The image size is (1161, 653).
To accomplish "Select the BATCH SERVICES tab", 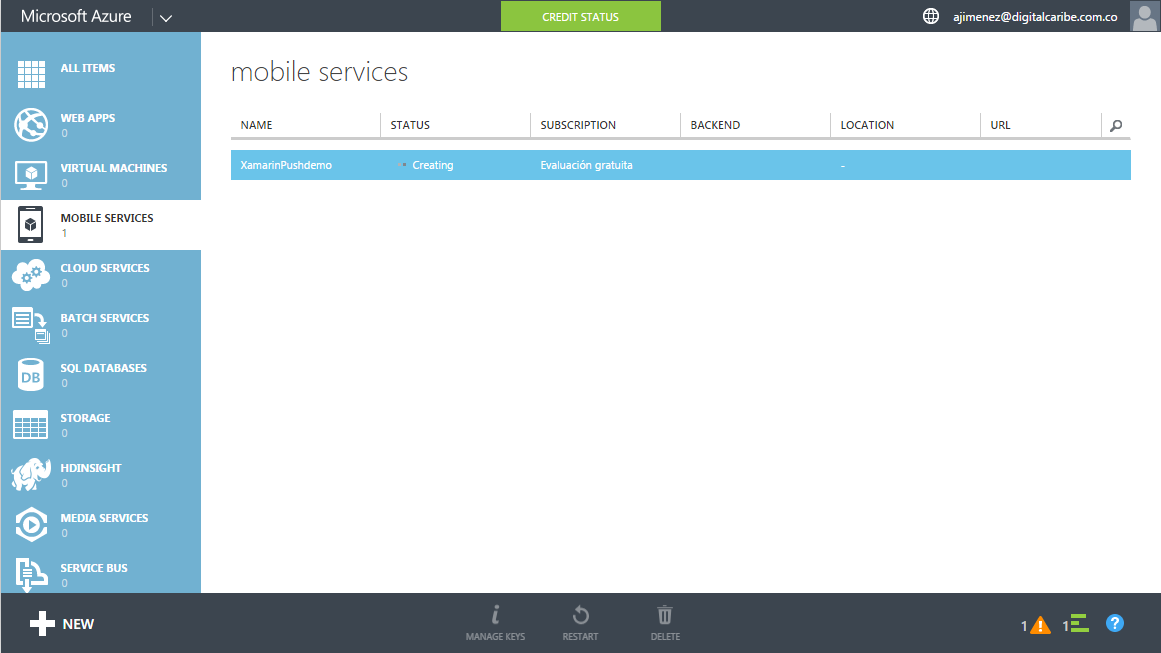I will click(101, 325).
